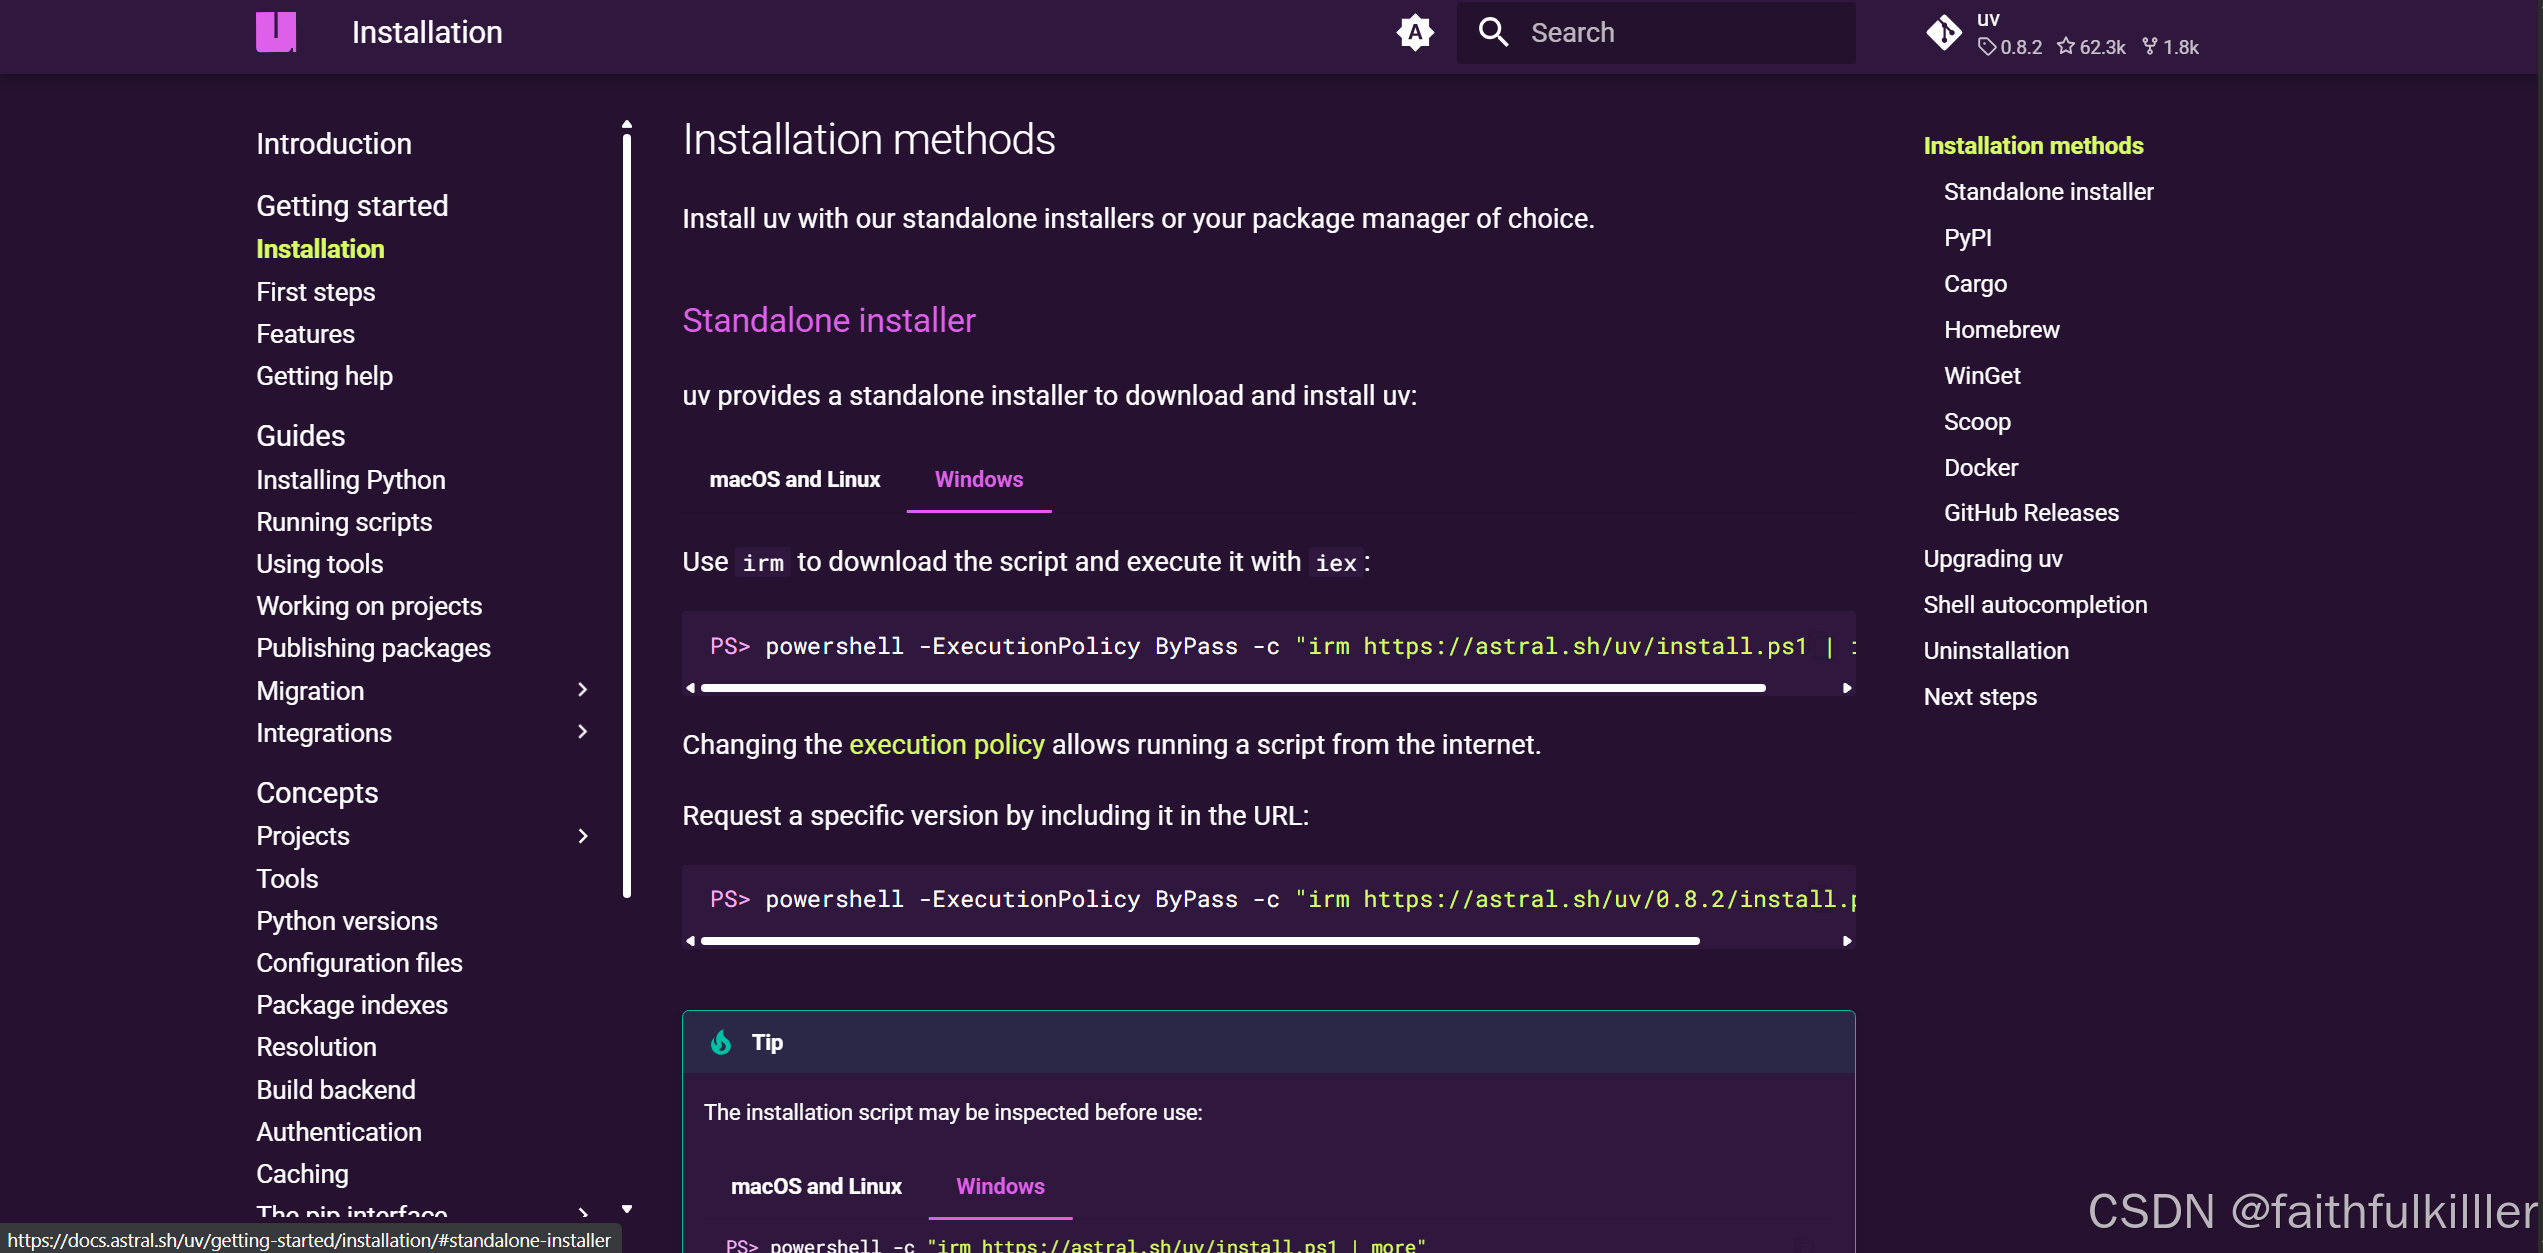Open the execution policy link

(x=947, y=744)
